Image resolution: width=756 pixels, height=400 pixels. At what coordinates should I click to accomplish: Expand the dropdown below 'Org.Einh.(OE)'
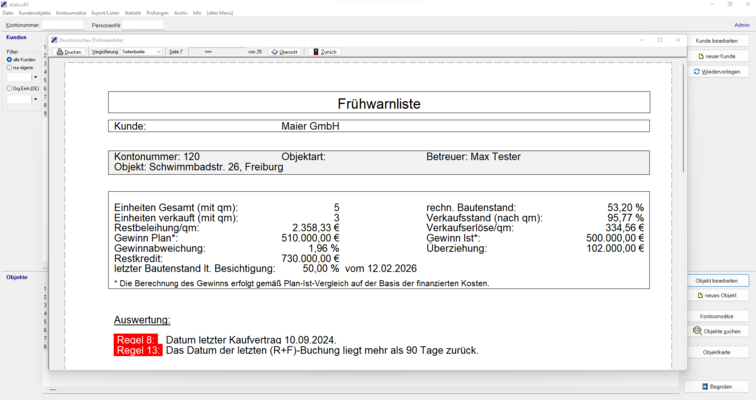click(x=36, y=99)
